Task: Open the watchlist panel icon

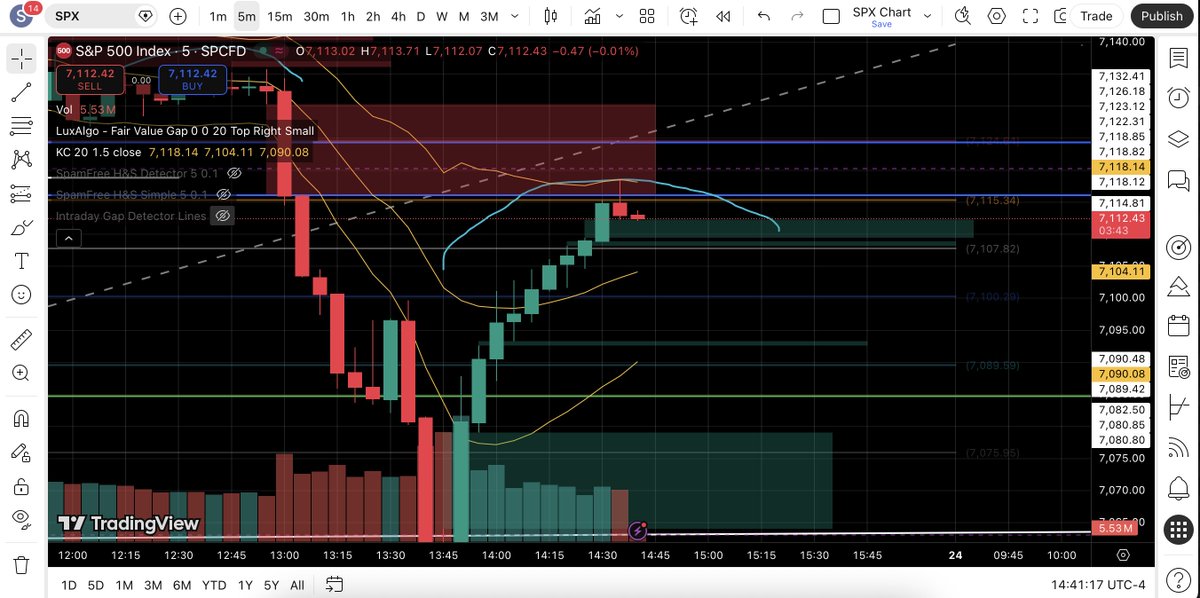Action: [1178, 58]
